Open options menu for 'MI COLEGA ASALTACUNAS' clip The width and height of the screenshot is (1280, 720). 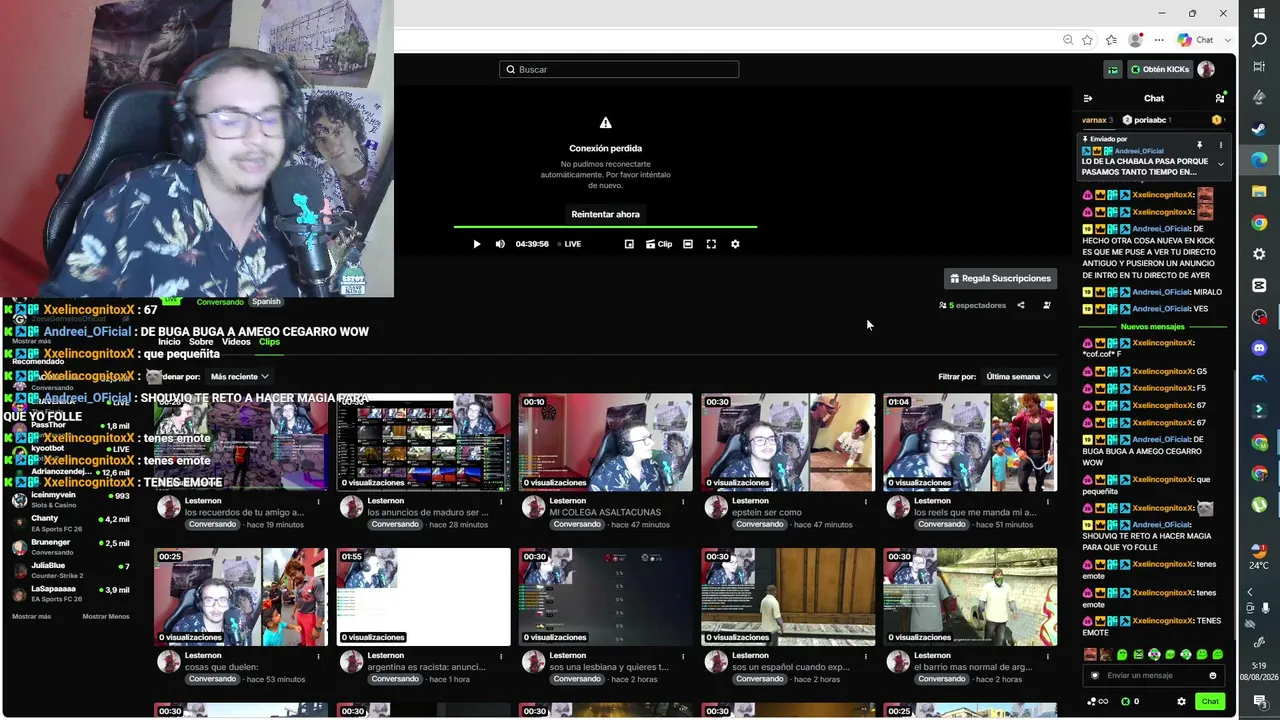pyautogui.click(x=684, y=501)
